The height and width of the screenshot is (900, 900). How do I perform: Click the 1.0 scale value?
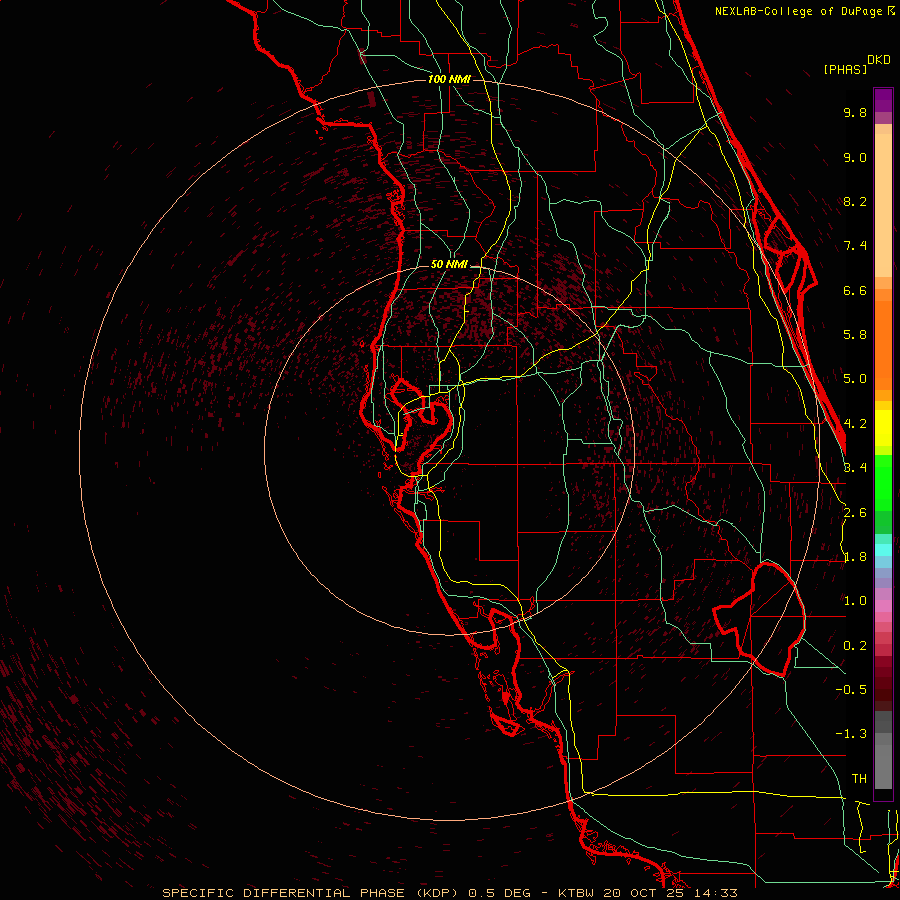(x=855, y=601)
